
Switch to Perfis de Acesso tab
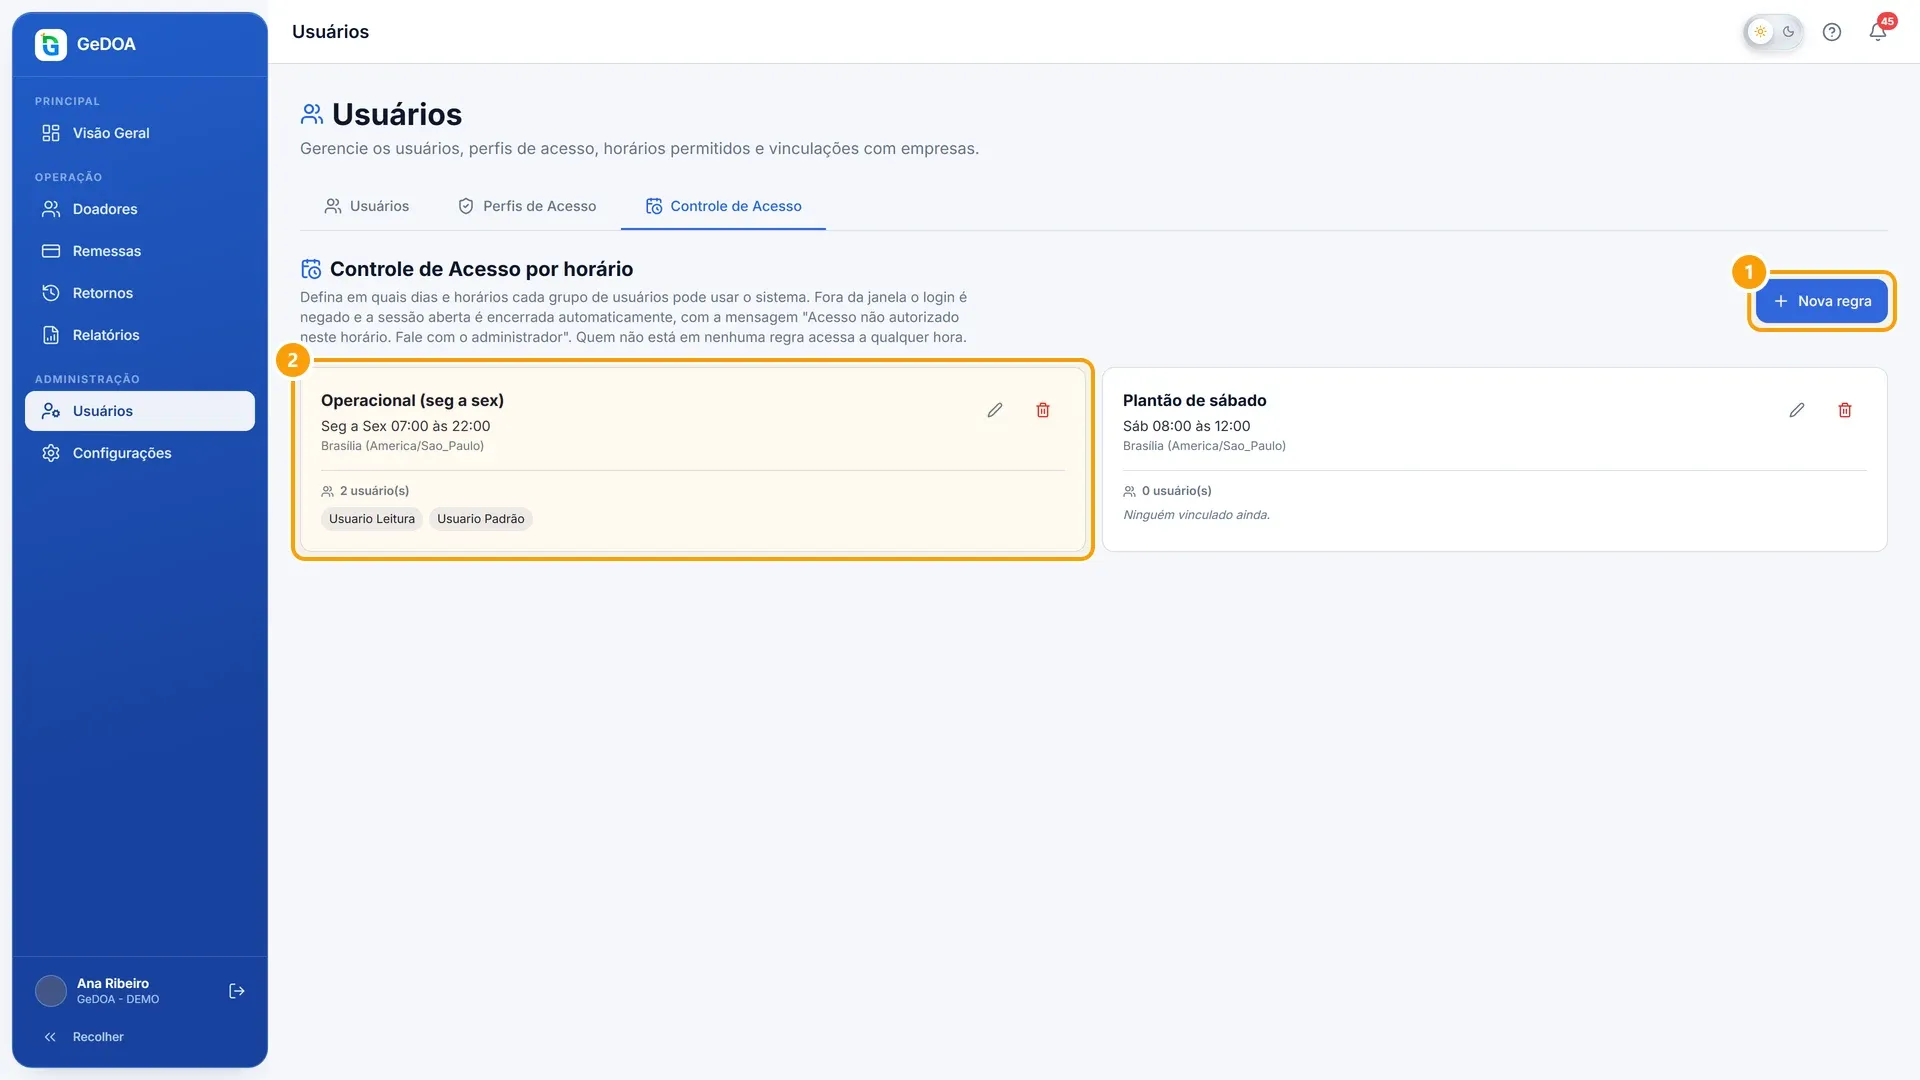(527, 206)
